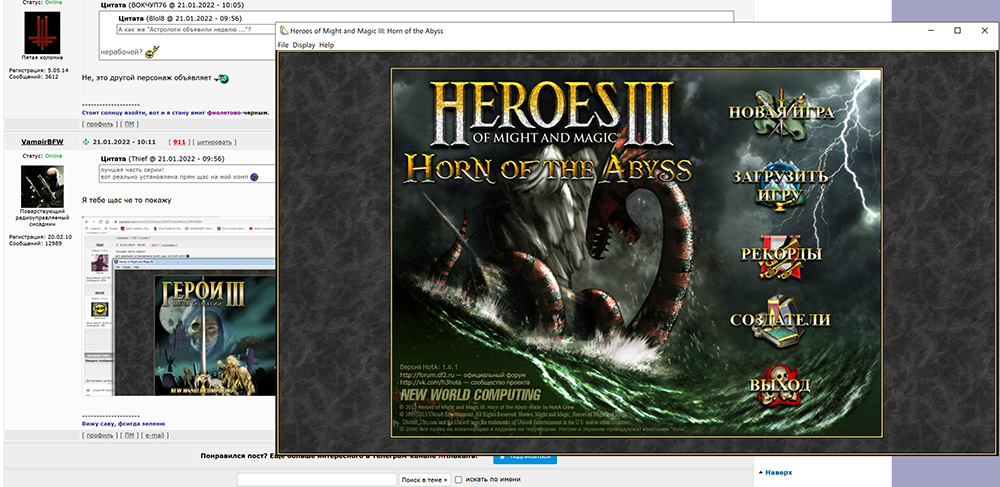Image resolution: width=1000 pixels, height=487 pixels.
Task: Open the Пятая колонна user's red cross avatar
Action: [x=42, y=32]
